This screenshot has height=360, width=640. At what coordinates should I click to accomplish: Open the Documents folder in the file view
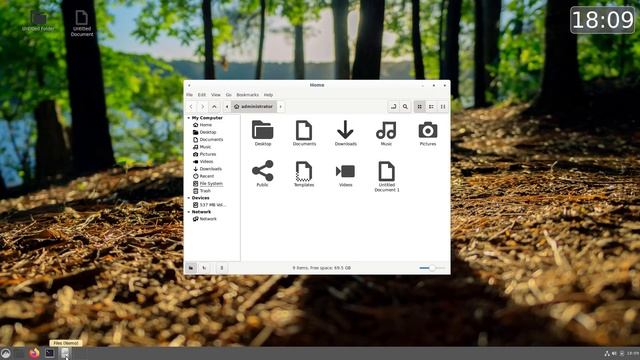coord(304,133)
